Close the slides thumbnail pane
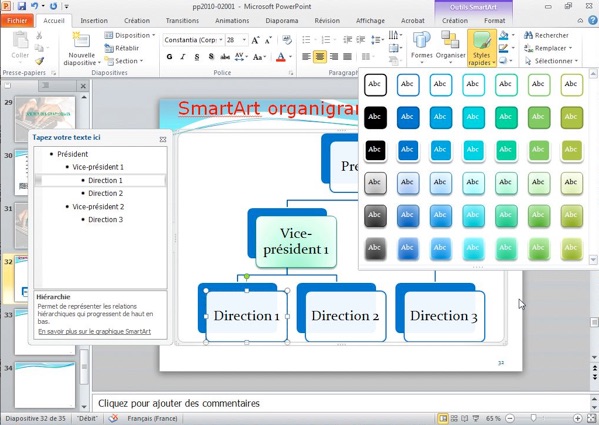599x425 pixels. tap(83, 86)
